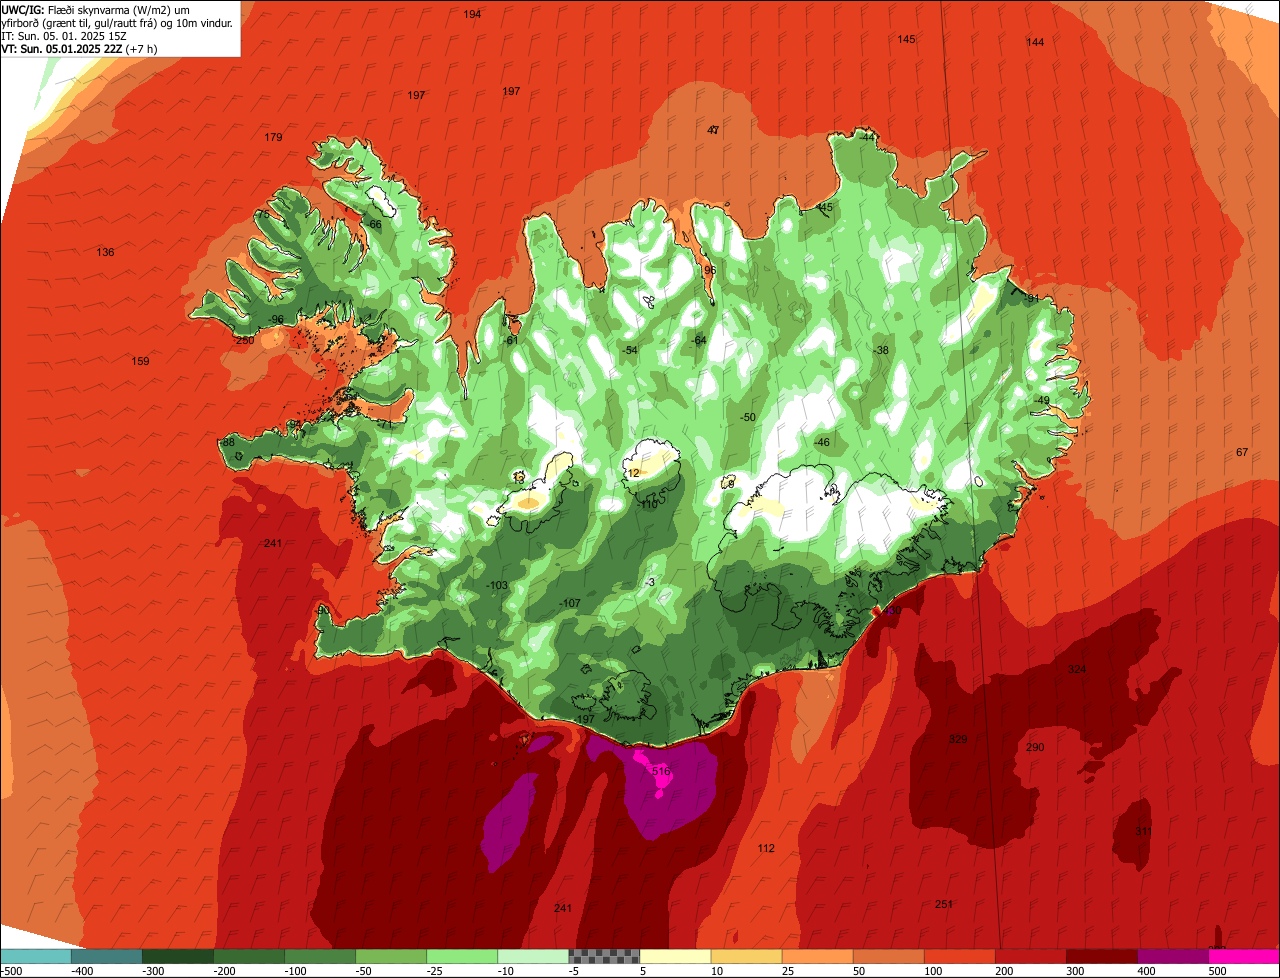Click the -45 value on the north coast

point(825,207)
